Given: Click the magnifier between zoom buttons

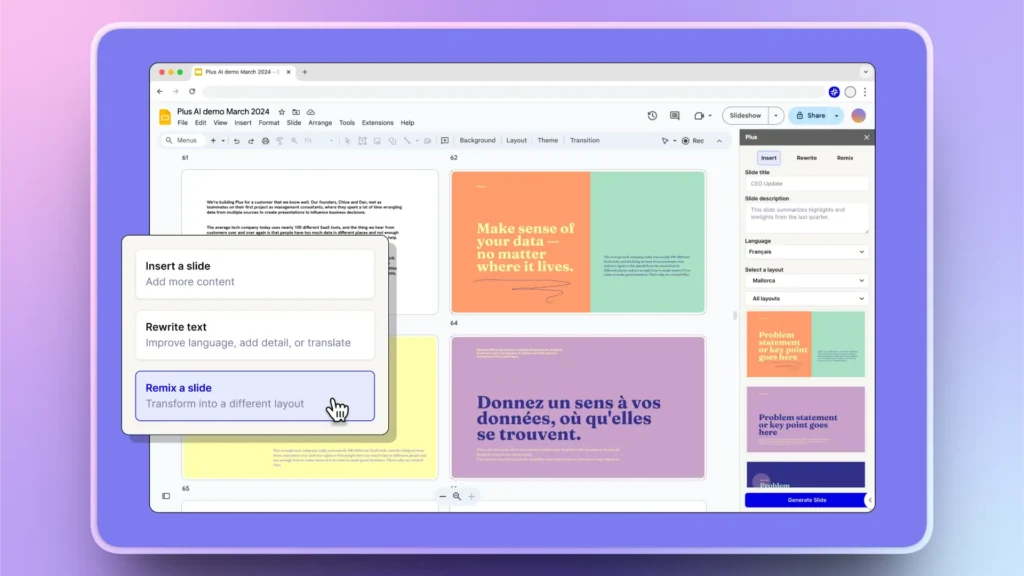Looking at the screenshot, I should pyautogui.click(x=457, y=496).
